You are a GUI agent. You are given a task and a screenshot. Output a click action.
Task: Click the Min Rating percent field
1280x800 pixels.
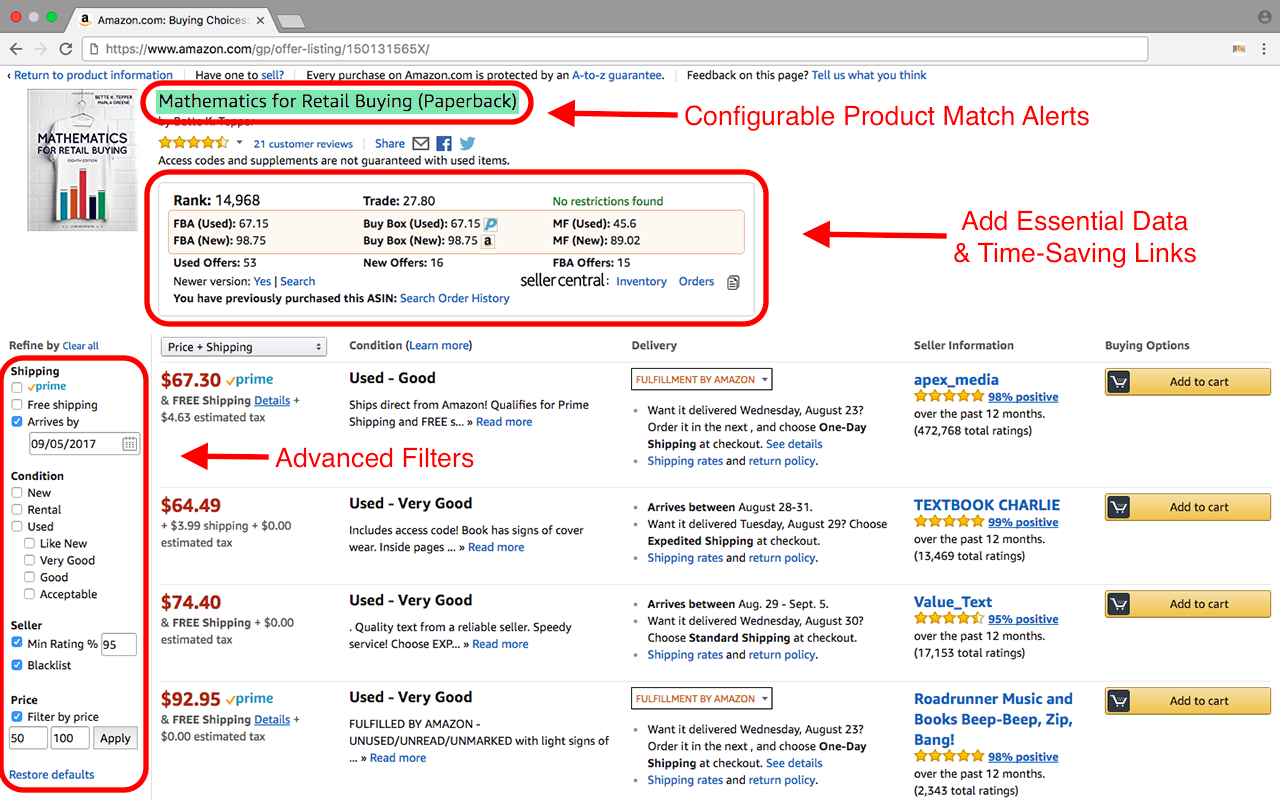(119, 644)
